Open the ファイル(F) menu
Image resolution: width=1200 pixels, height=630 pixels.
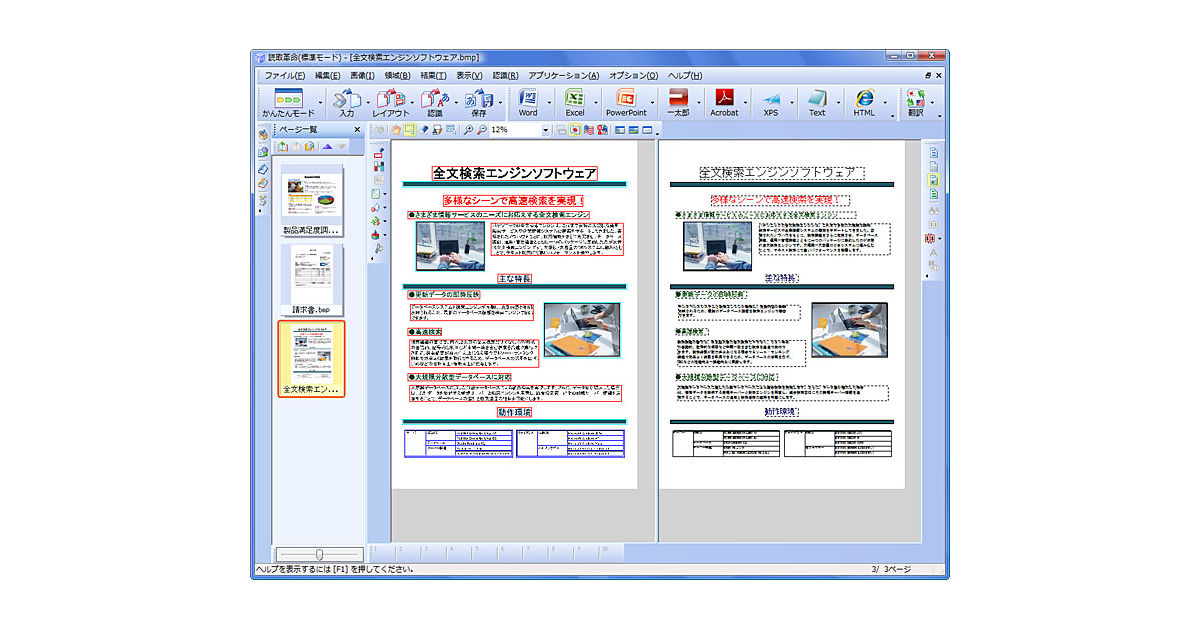click(x=285, y=76)
